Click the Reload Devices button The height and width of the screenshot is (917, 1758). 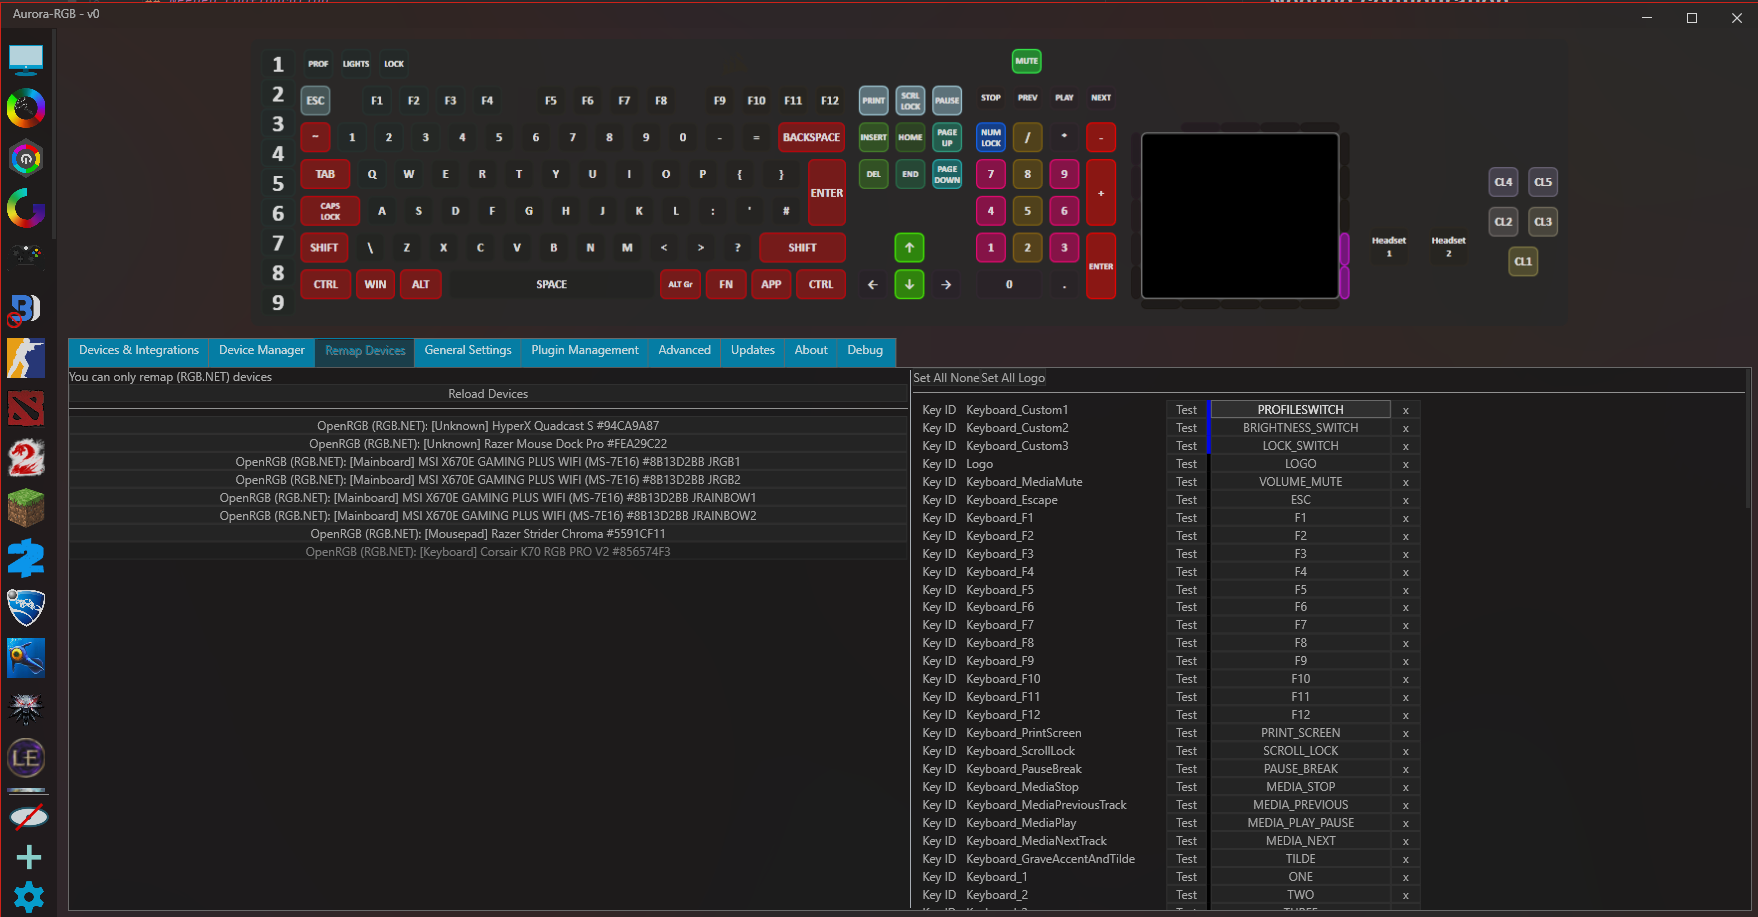click(488, 394)
